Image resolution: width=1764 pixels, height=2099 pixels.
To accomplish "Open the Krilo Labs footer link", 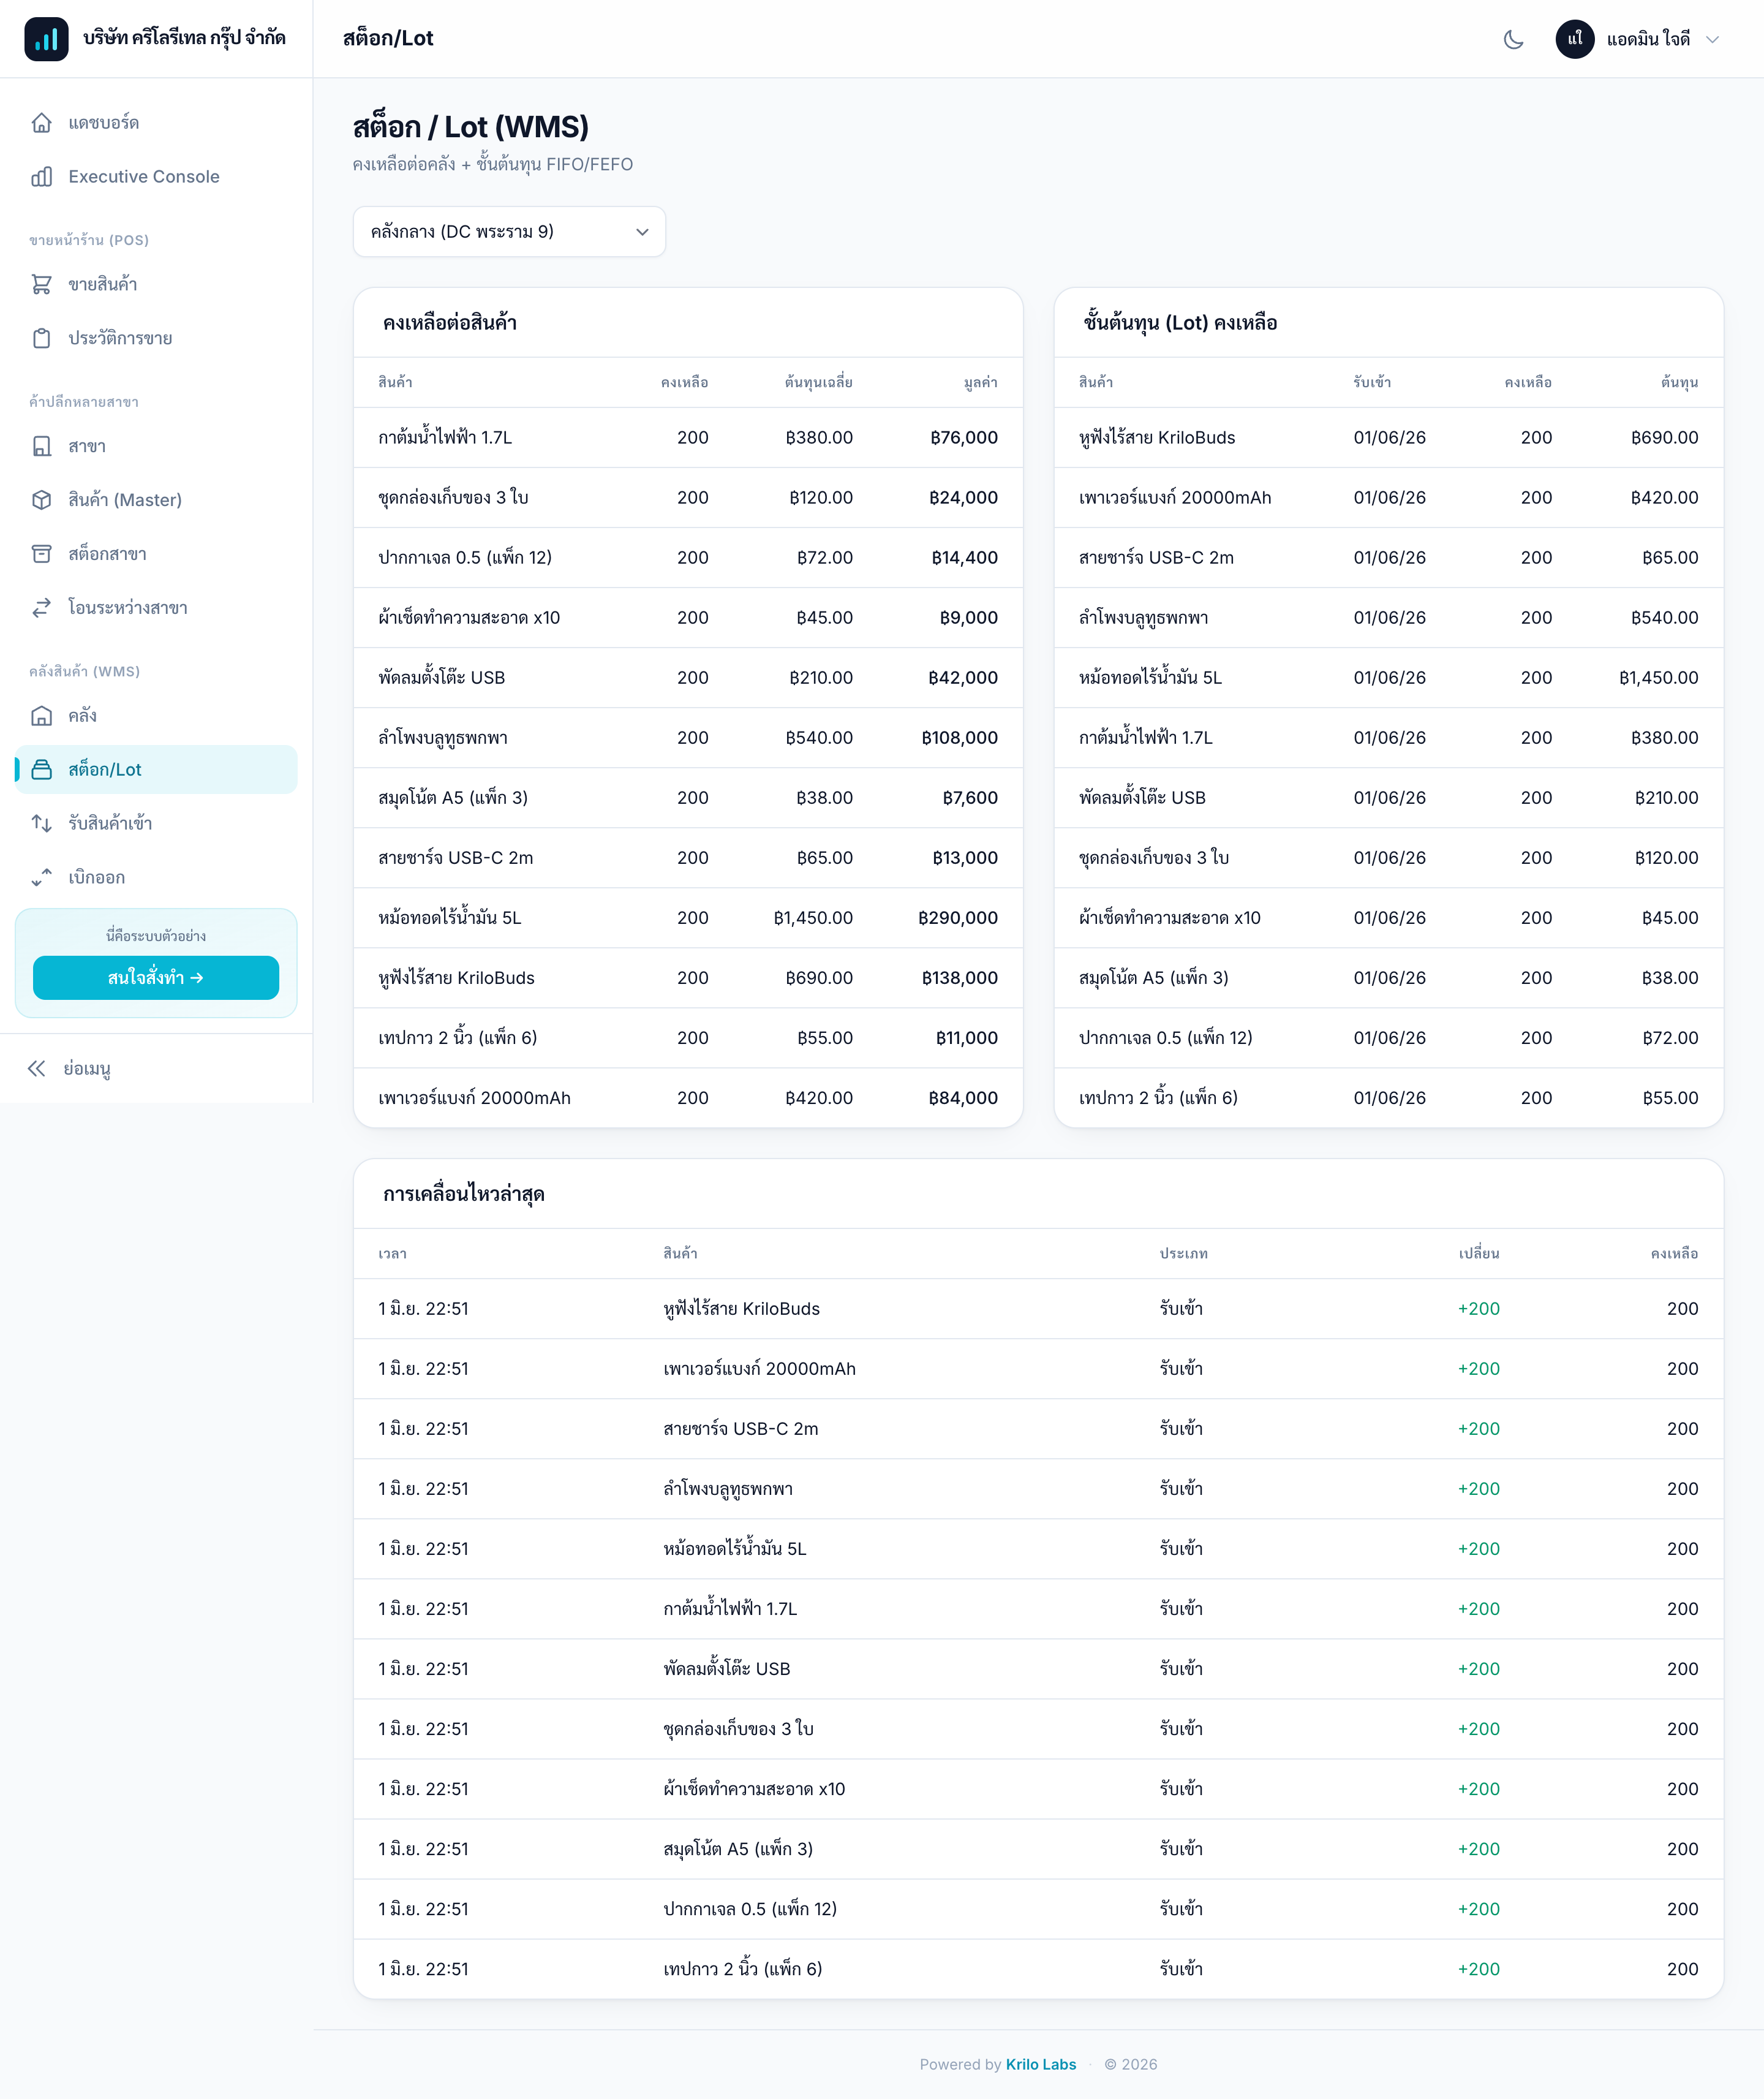I will pyautogui.click(x=1041, y=2064).
